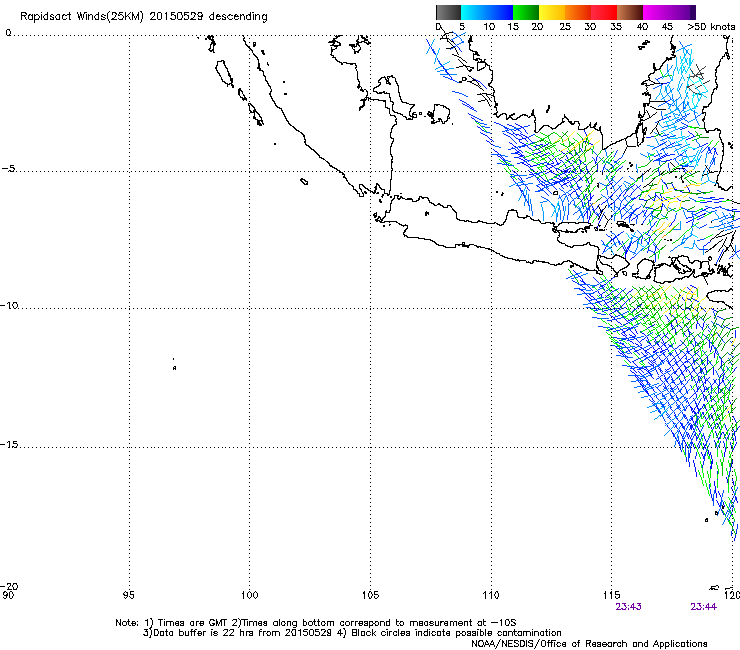Click the longitude '95' axis label
This screenshot has height=650, width=740.
pyautogui.click(x=128, y=595)
